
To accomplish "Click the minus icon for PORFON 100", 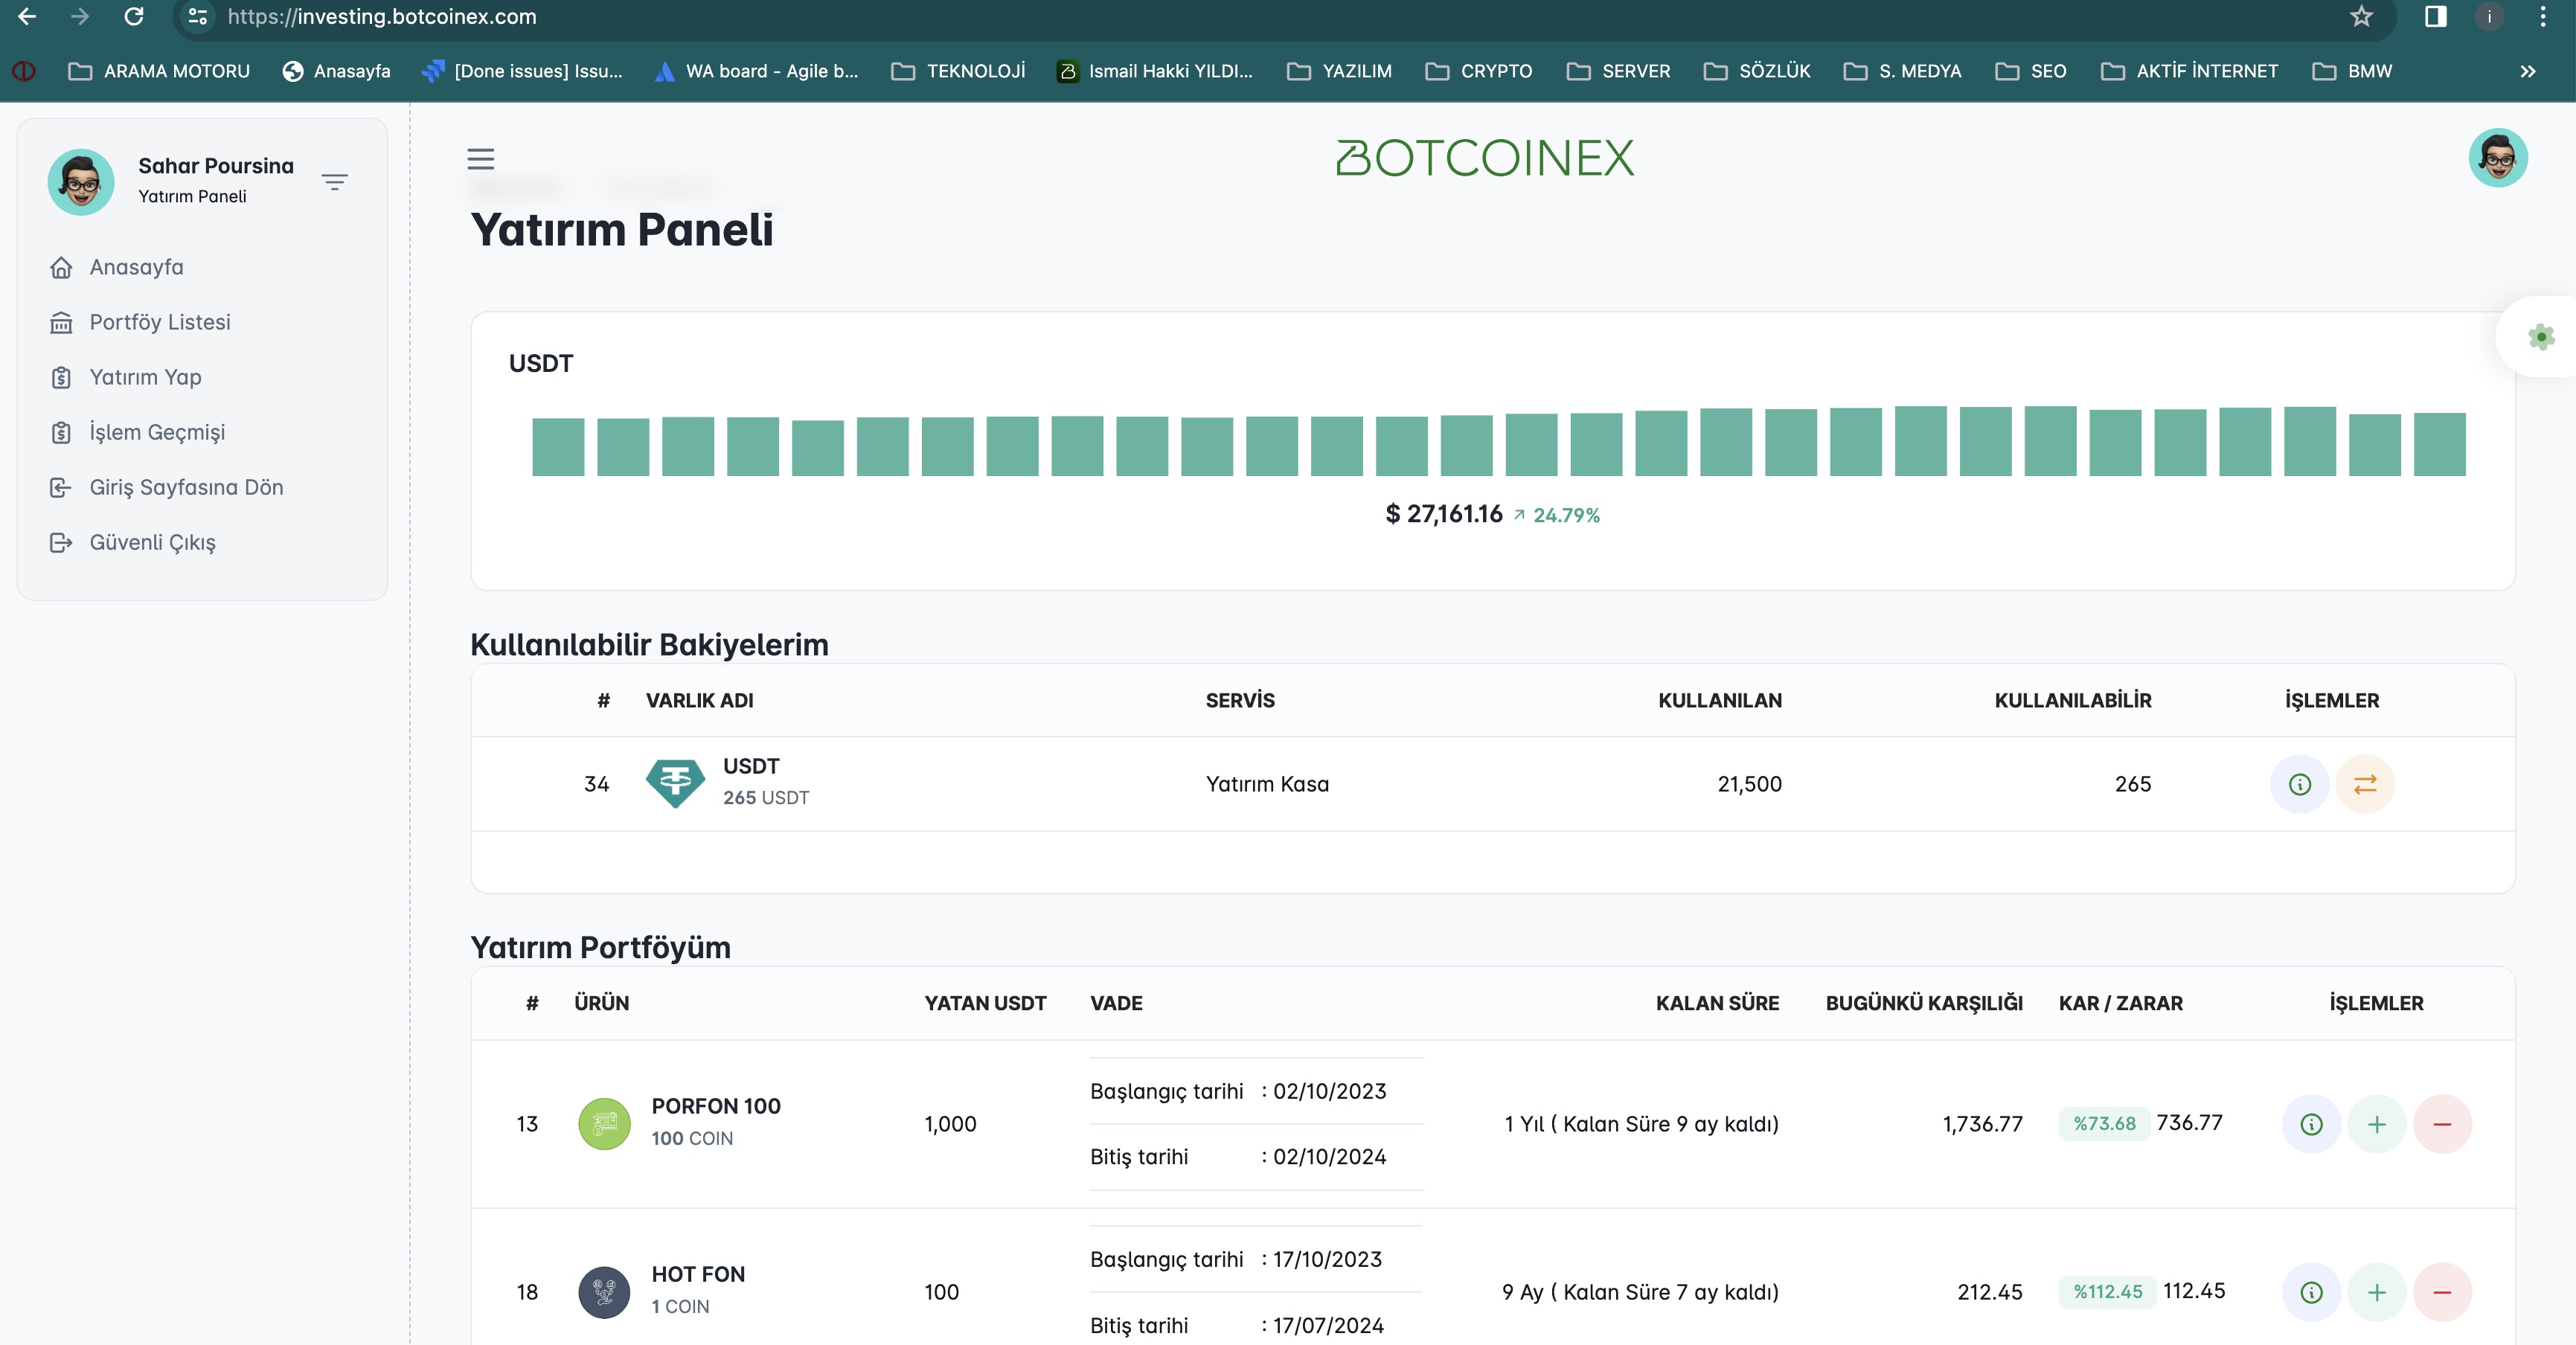I will [x=2442, y=1124].
